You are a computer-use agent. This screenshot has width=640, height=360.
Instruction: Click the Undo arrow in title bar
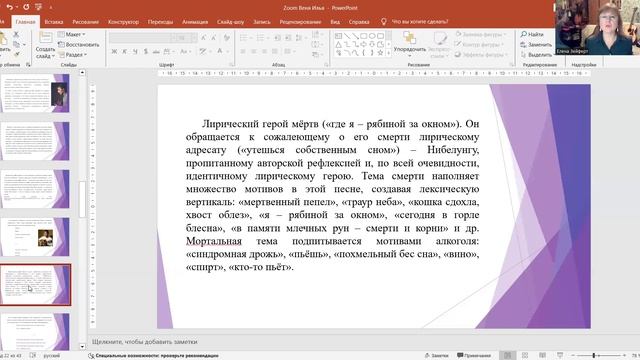click(x=9, y=7)
